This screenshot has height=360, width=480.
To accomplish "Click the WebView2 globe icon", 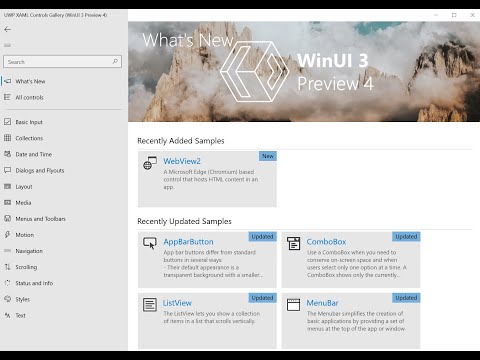I will click(x=150, y=163).
